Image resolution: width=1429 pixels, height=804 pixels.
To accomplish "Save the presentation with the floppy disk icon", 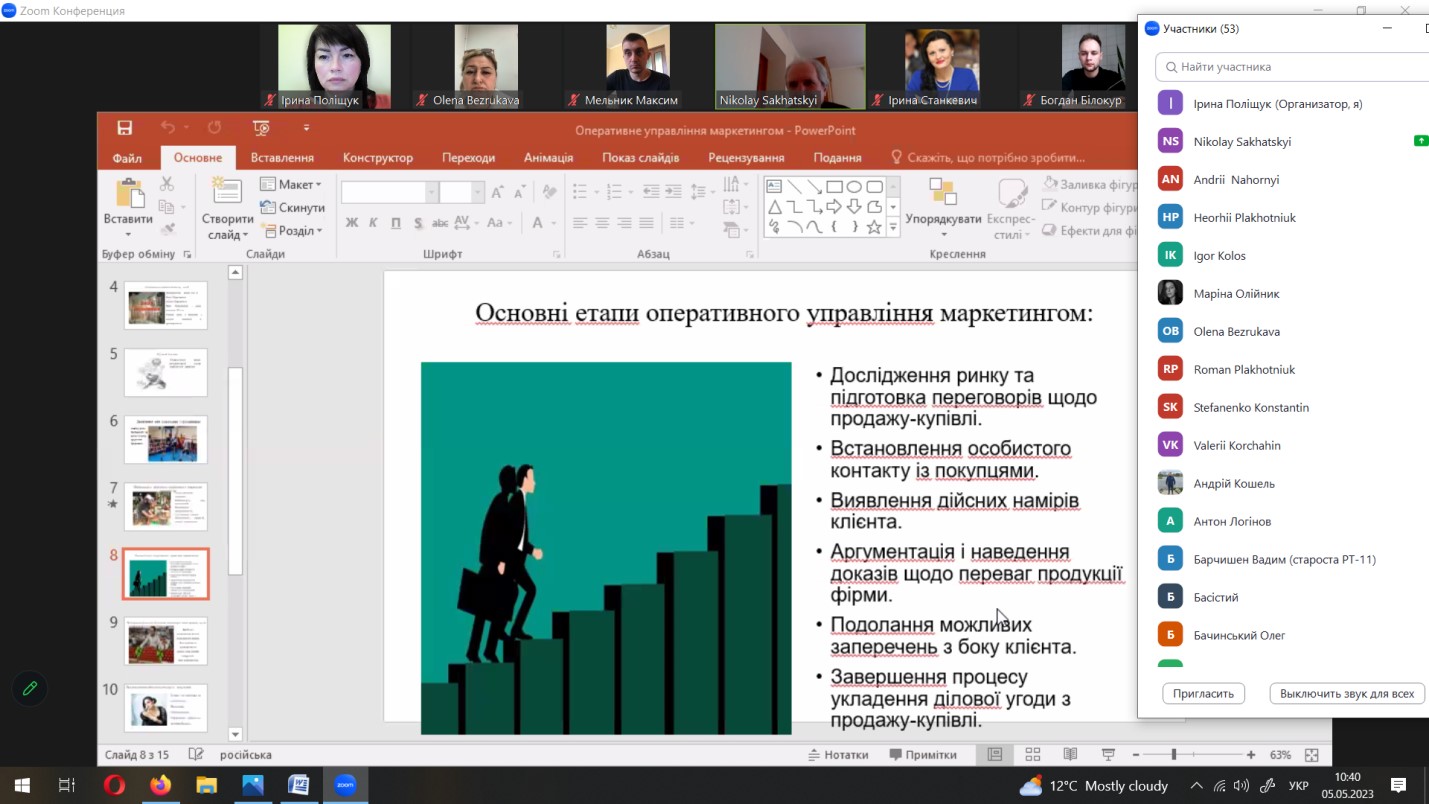I will click(x=124, y=128).
